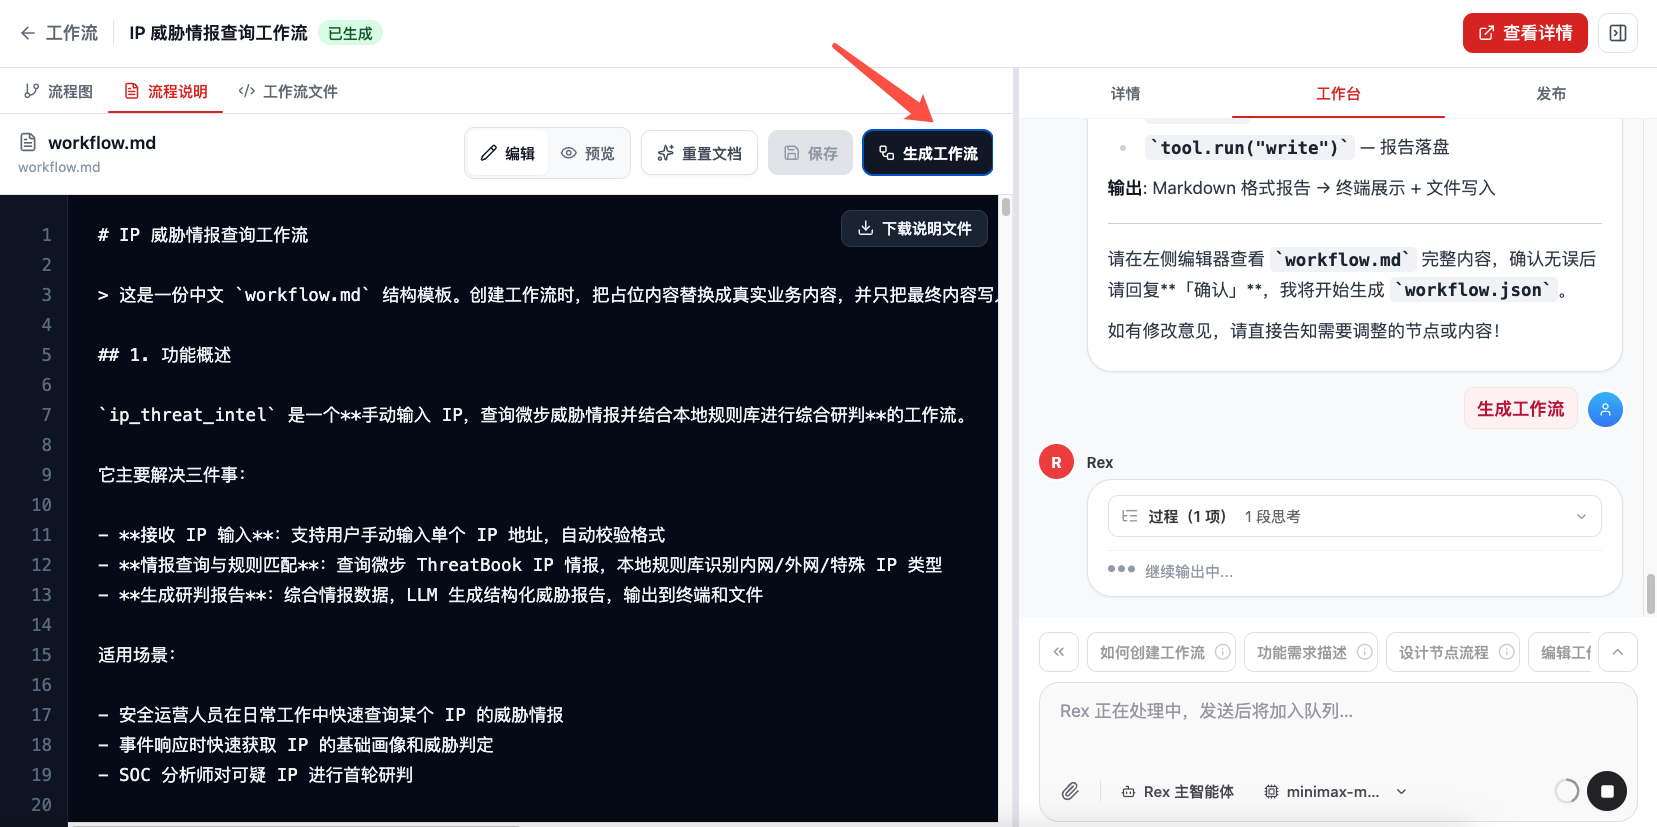Toggle the side panel layout icon
The image size is (1657, 827).
[1618, 33]
